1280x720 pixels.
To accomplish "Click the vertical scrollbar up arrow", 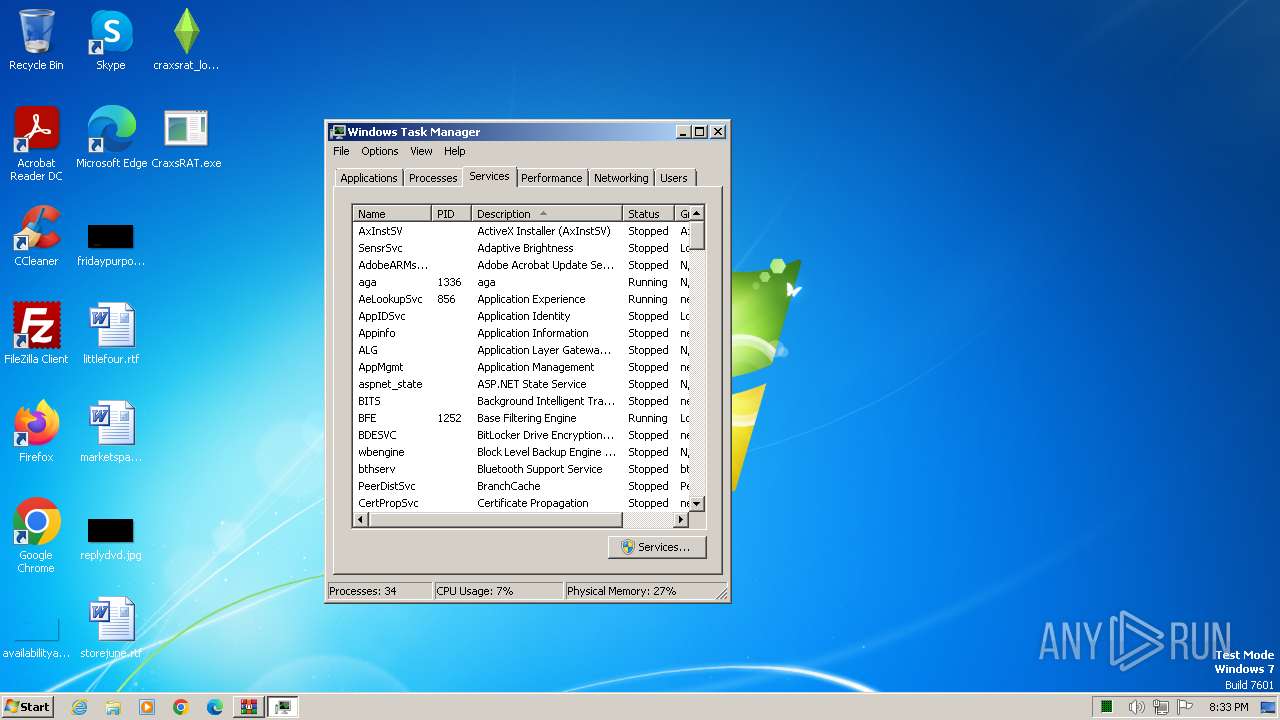I will (x=697, y=213).
